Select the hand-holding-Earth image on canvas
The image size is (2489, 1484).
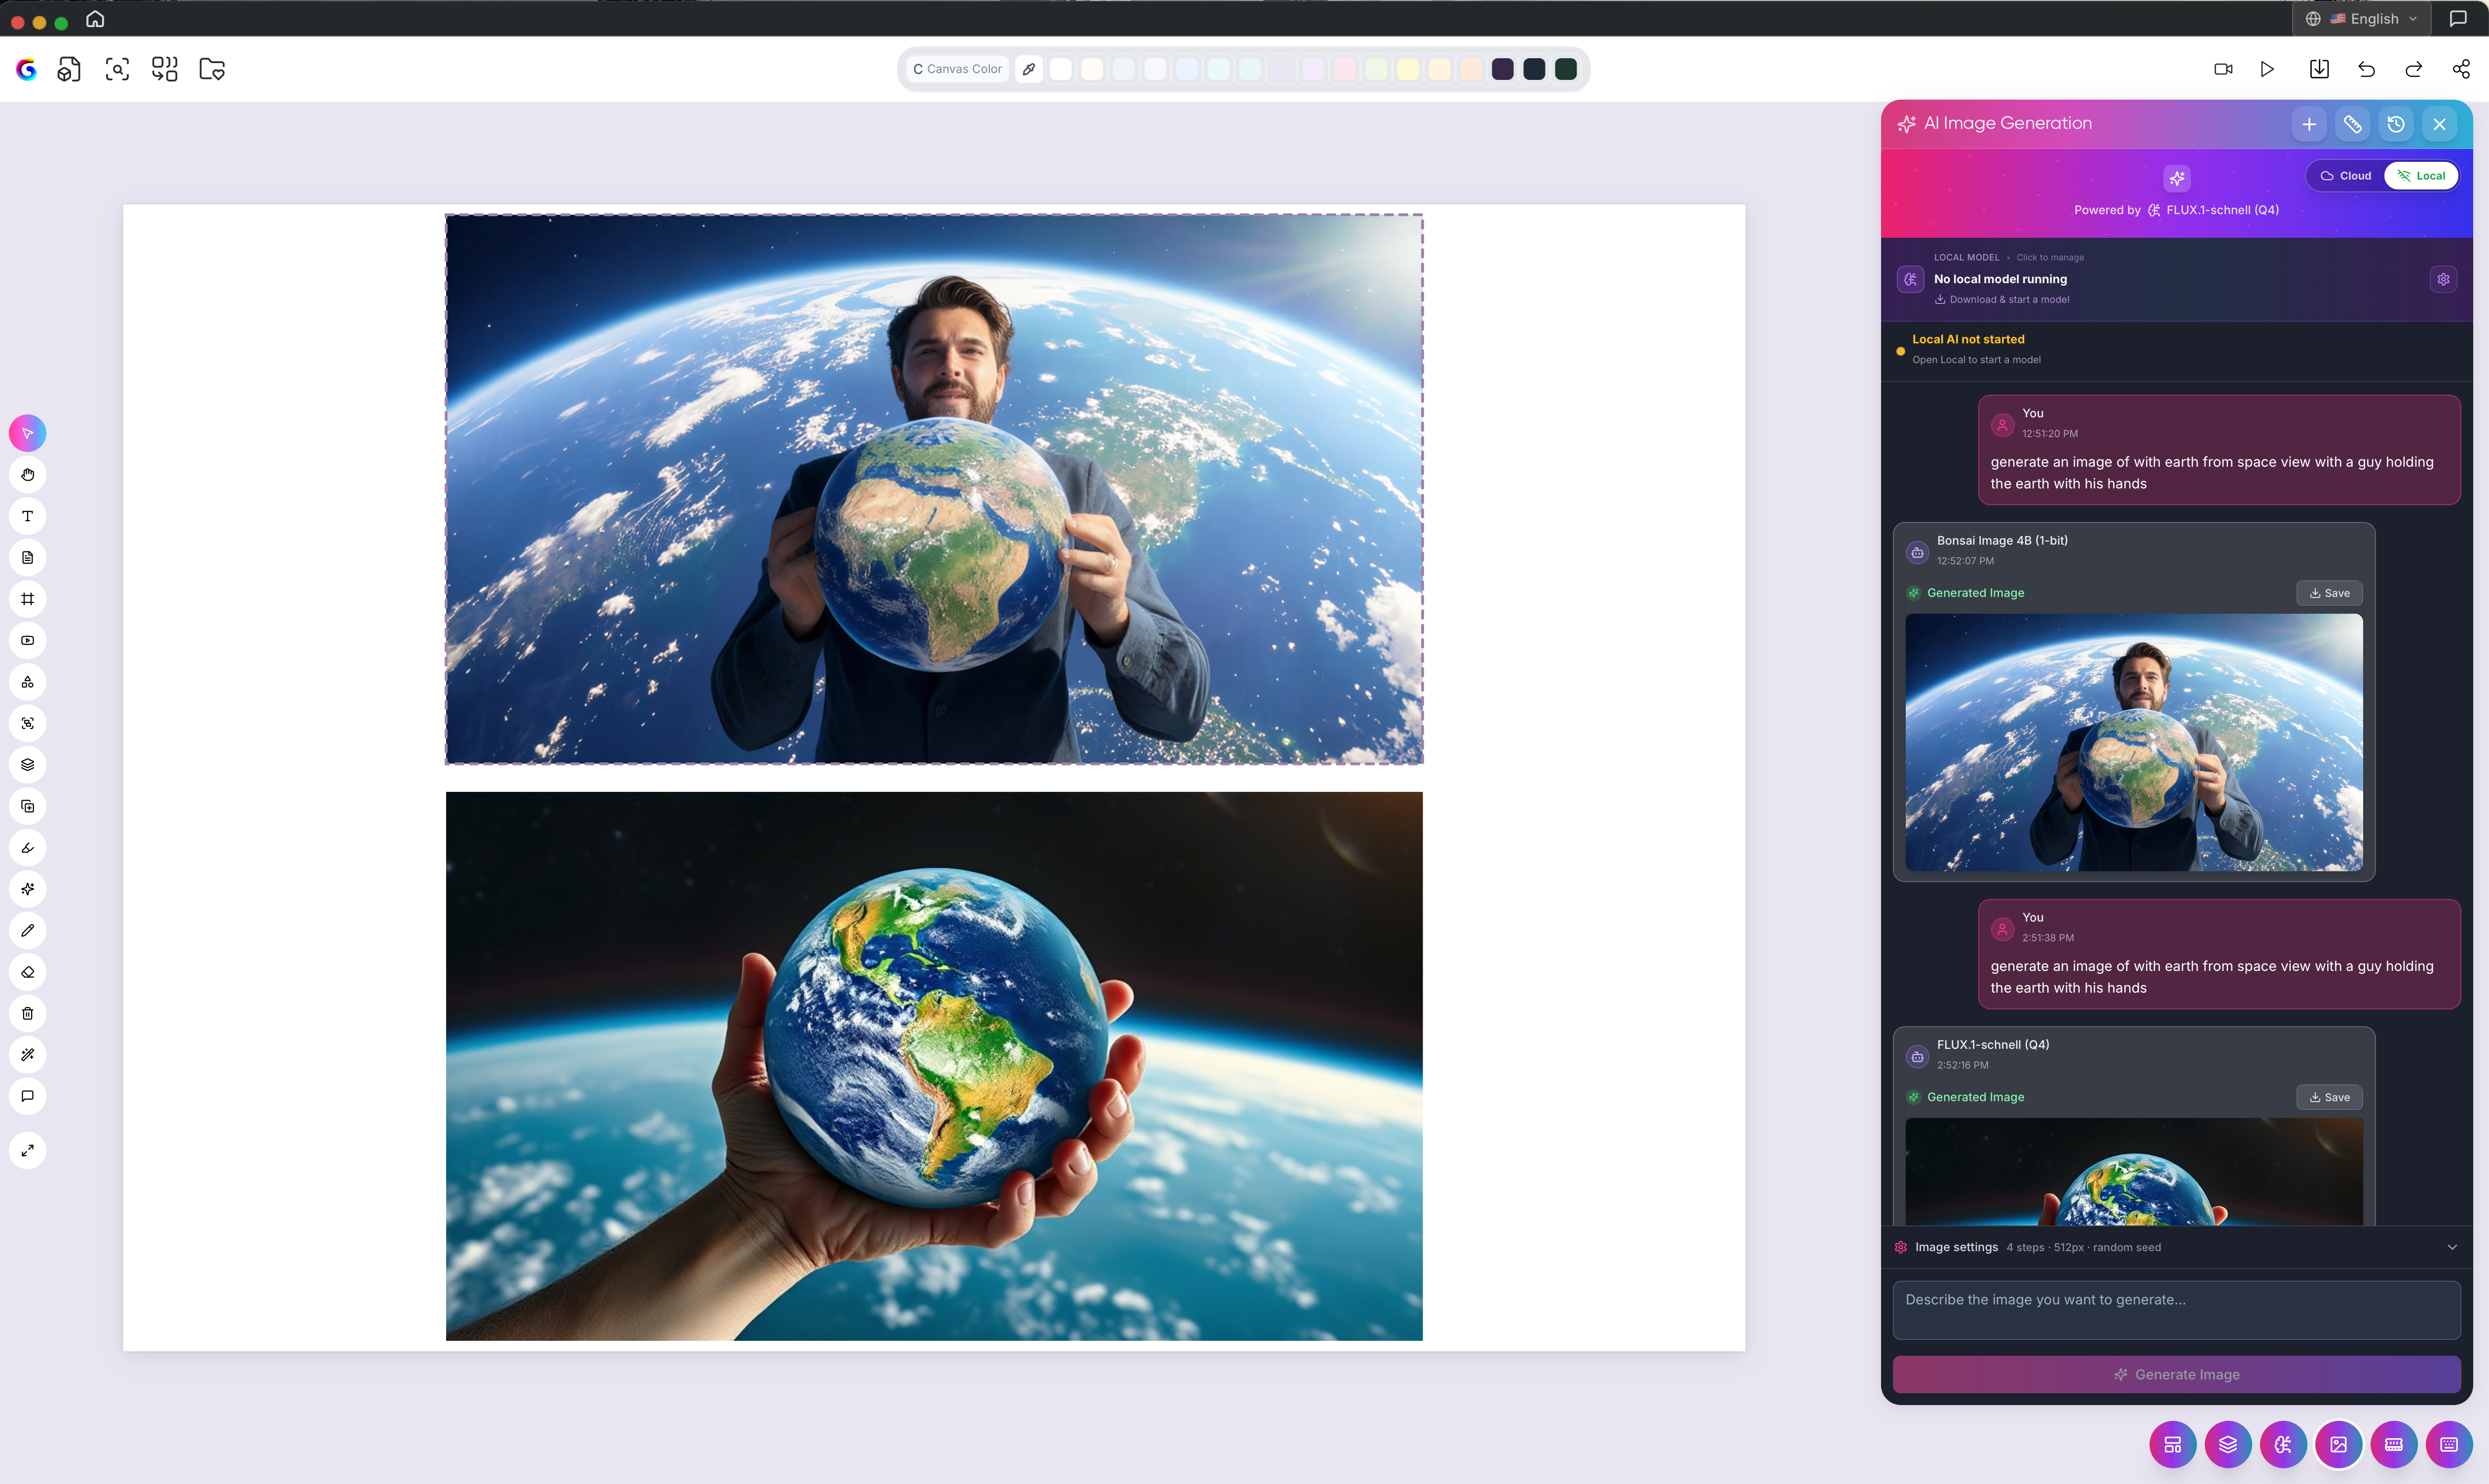(x=934, y=1066)
